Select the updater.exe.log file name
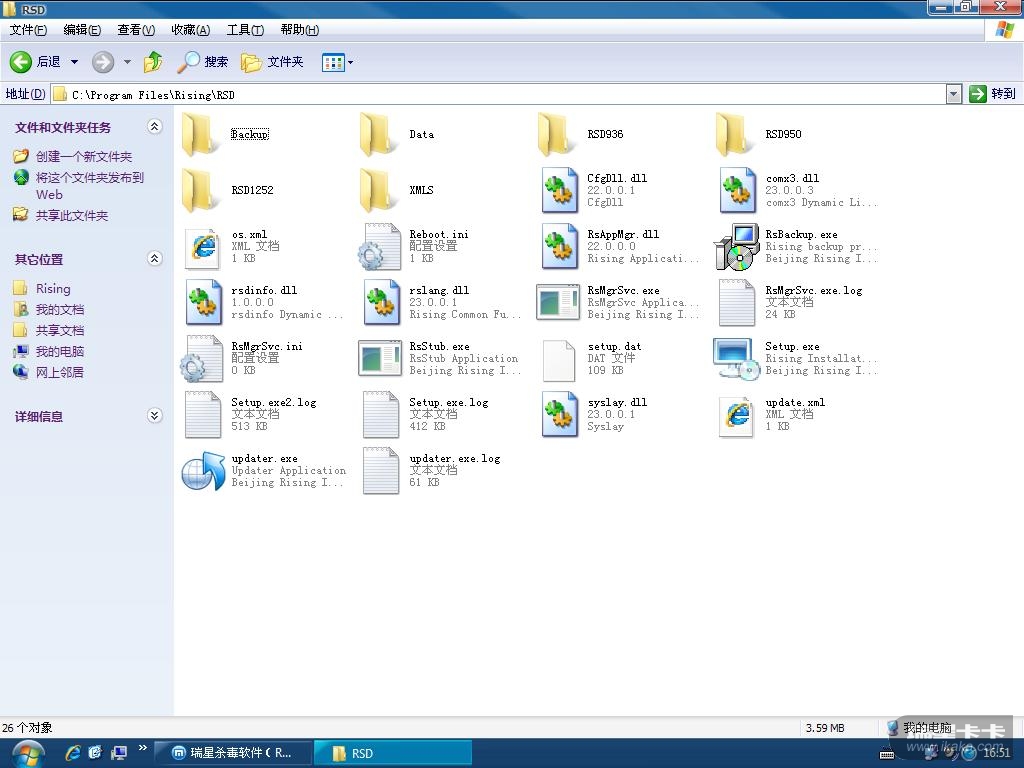 455,459
